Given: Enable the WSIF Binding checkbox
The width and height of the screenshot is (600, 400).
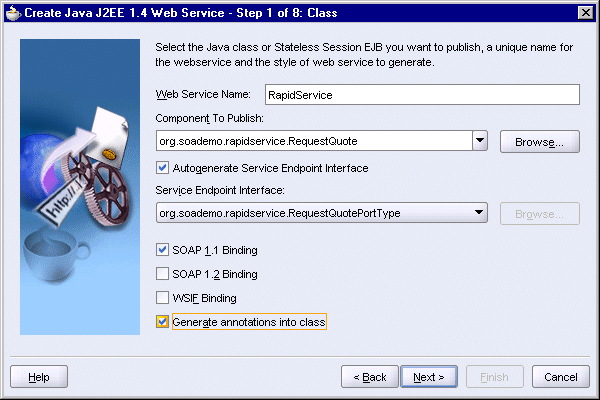Looking at the screenshot, I should pos(162,297).
